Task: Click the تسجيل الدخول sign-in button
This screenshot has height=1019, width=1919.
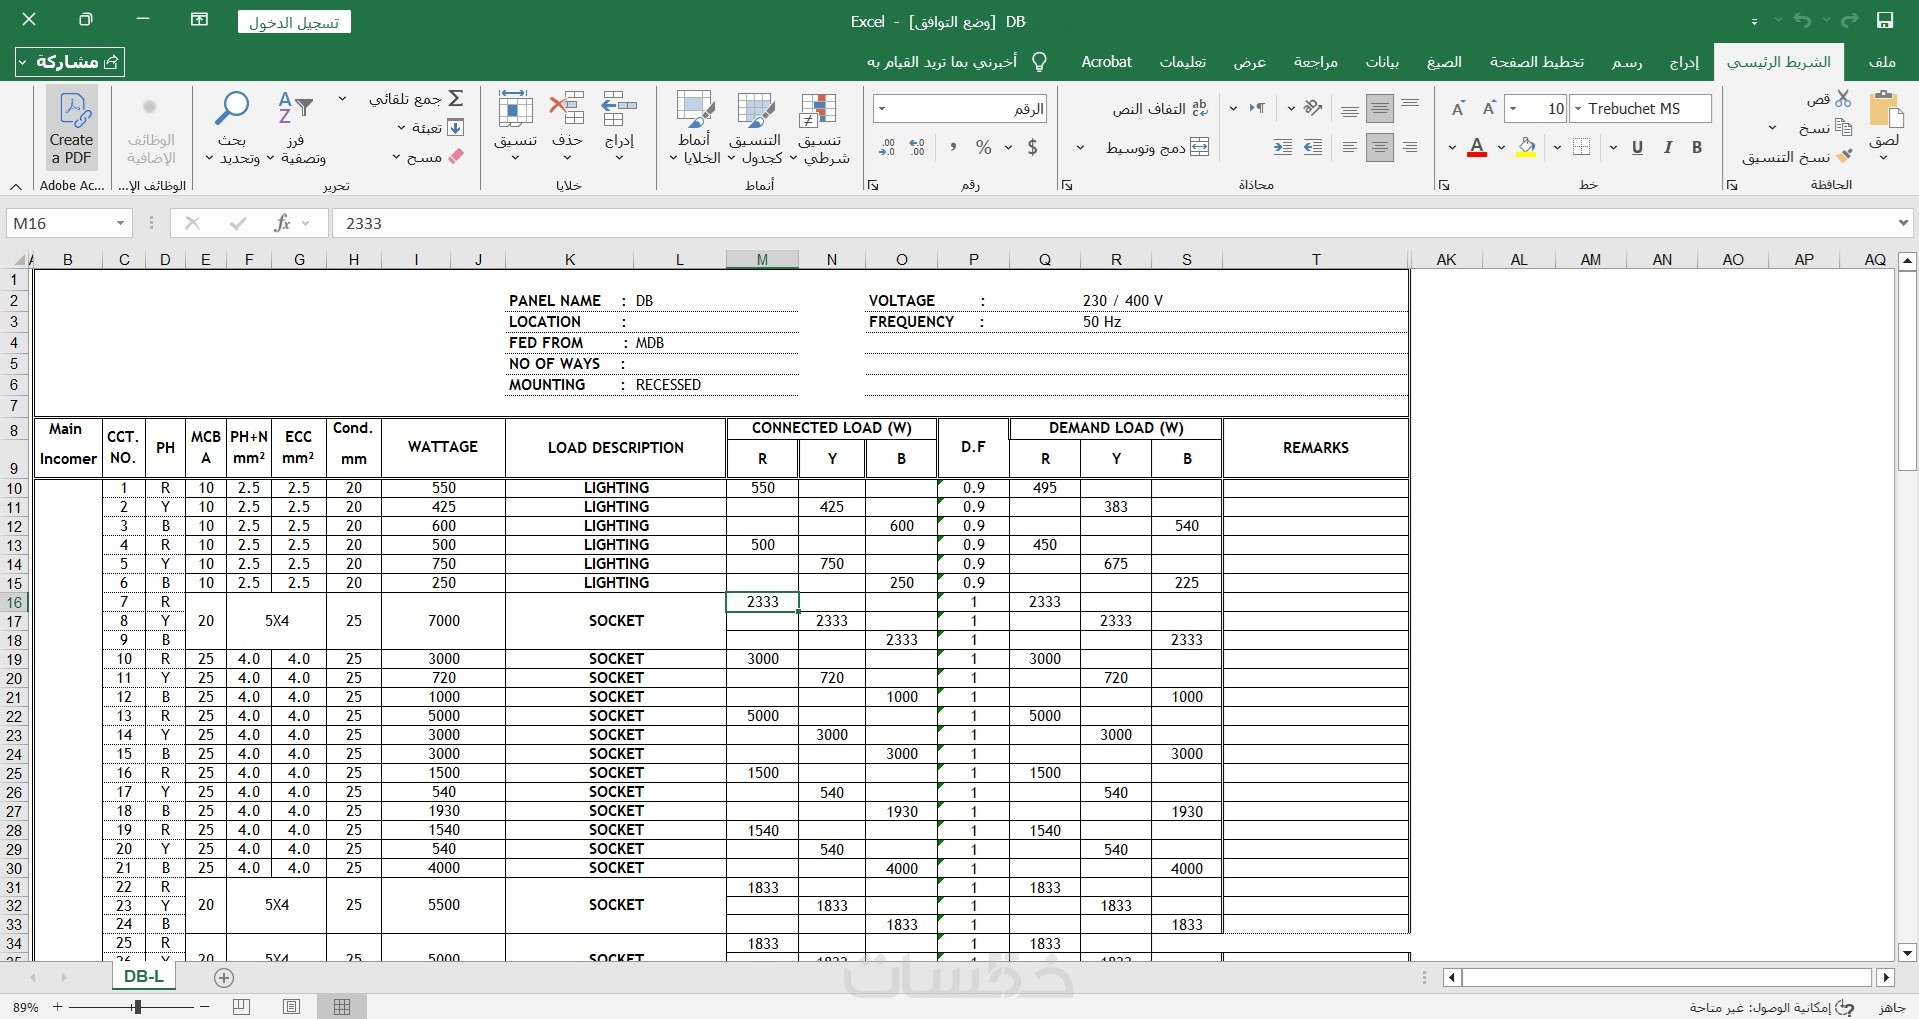Action: tap(294, 22)
